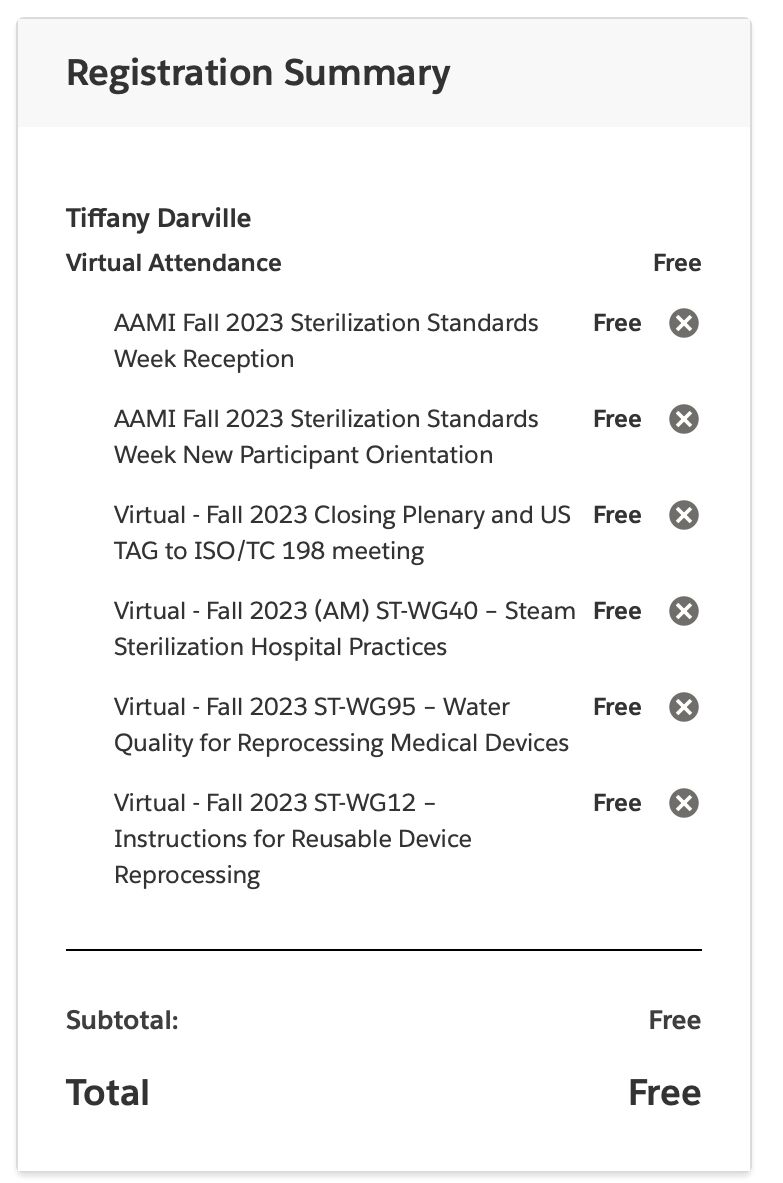Click the ST-WG95 Water Quality session name

[341, 725]
